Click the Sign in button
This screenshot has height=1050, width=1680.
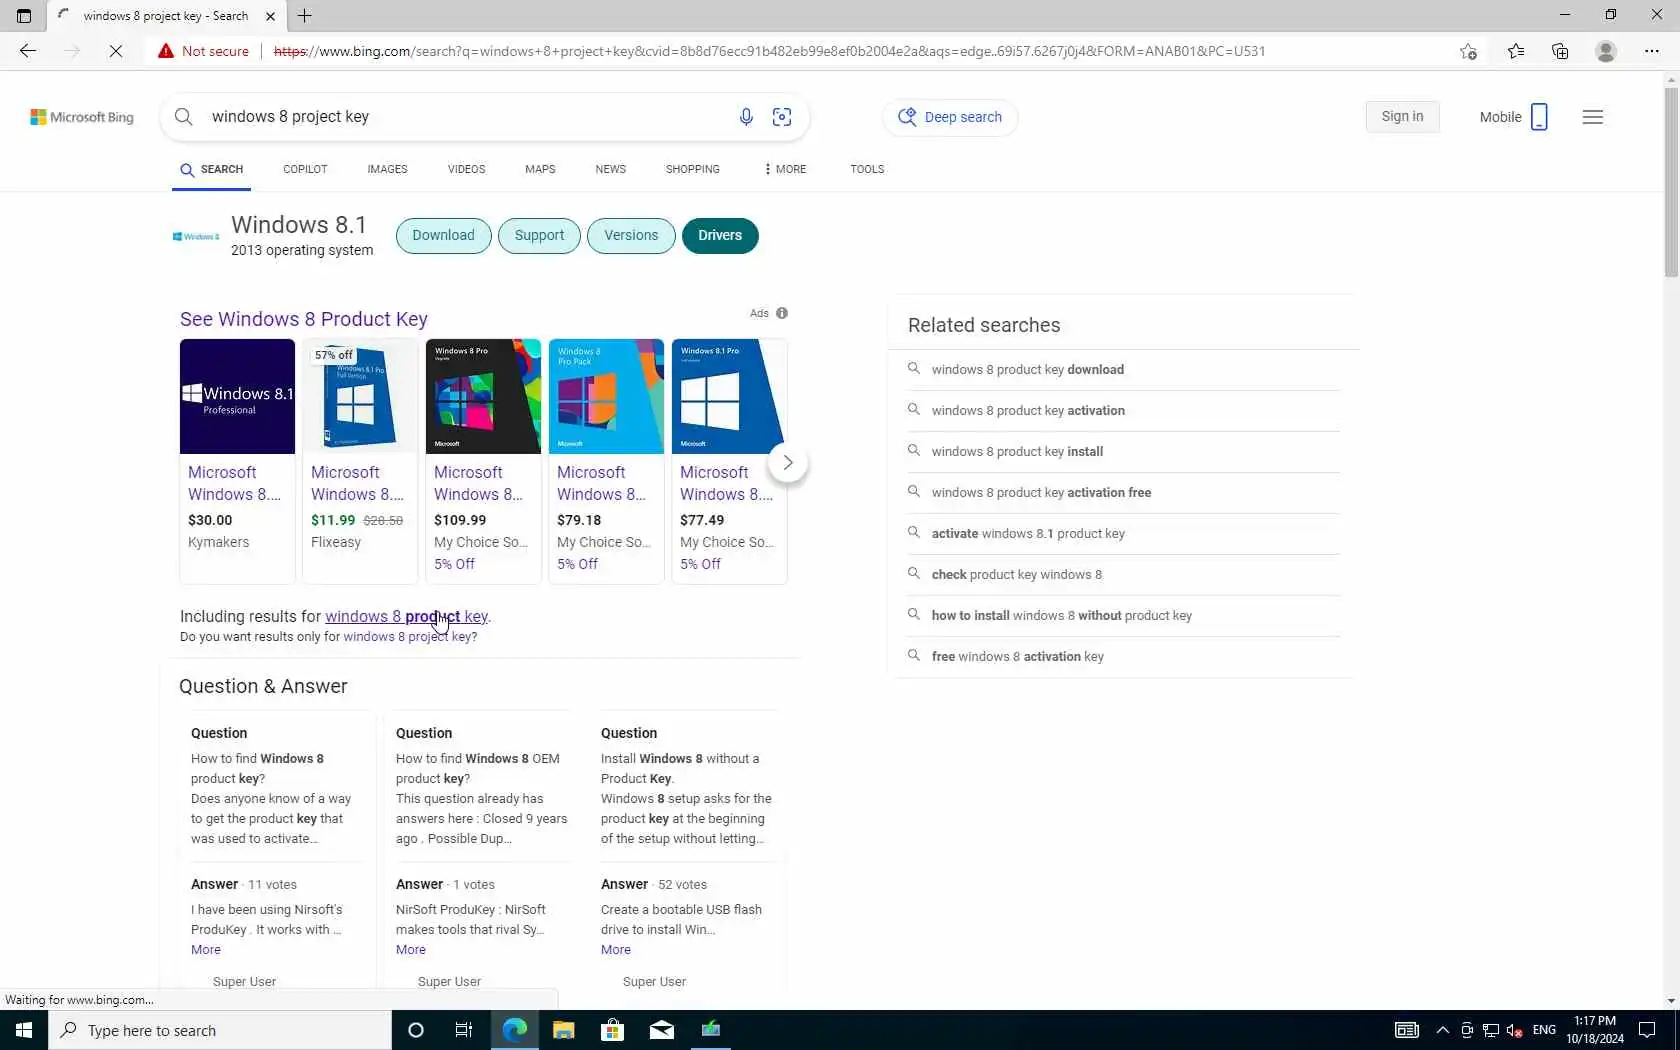click(x=1402, y=117)
